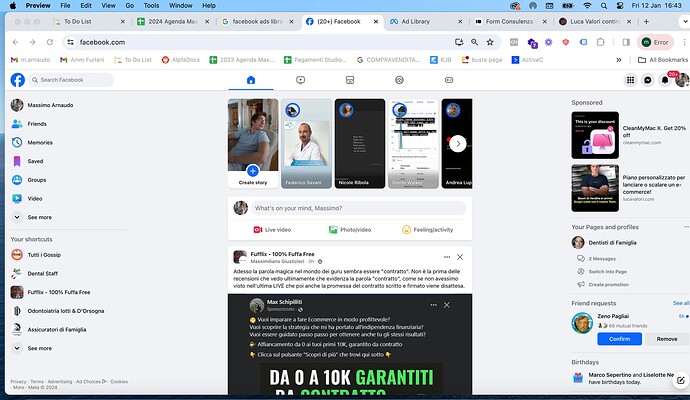Reload the page
This screenshot has width=690, height=400.
coord(50,42)
